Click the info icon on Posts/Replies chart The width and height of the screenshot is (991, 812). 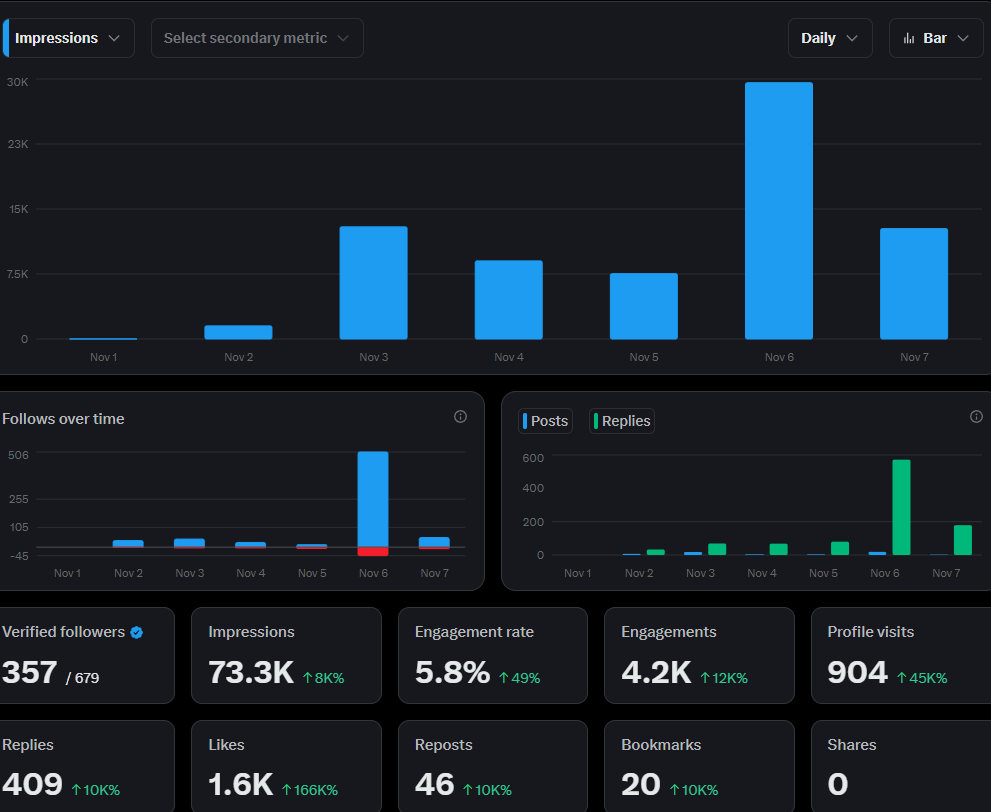tap(976, 416)
